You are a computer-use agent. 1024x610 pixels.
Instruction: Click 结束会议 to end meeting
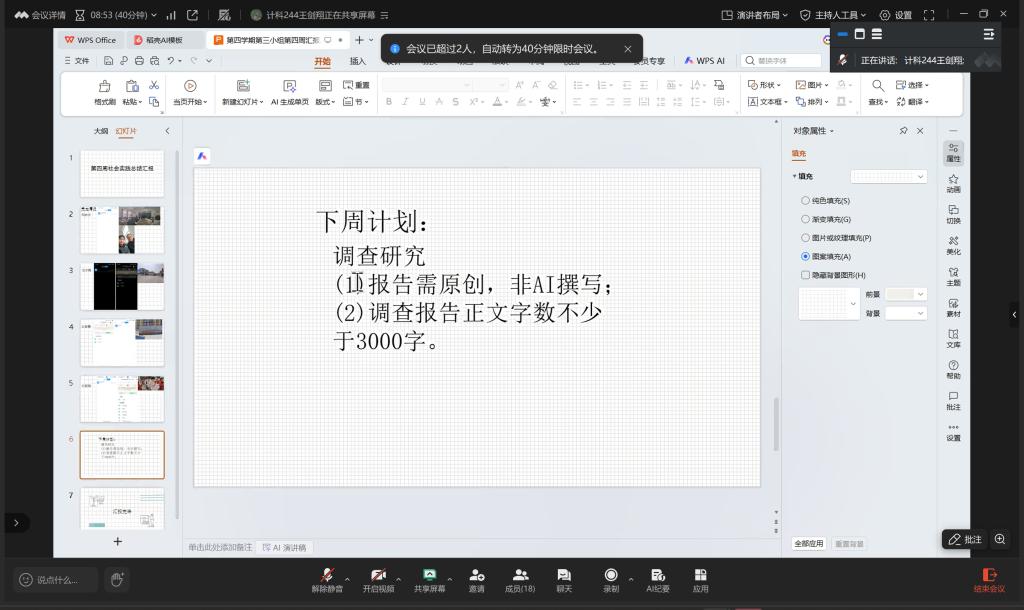(990, 579)
